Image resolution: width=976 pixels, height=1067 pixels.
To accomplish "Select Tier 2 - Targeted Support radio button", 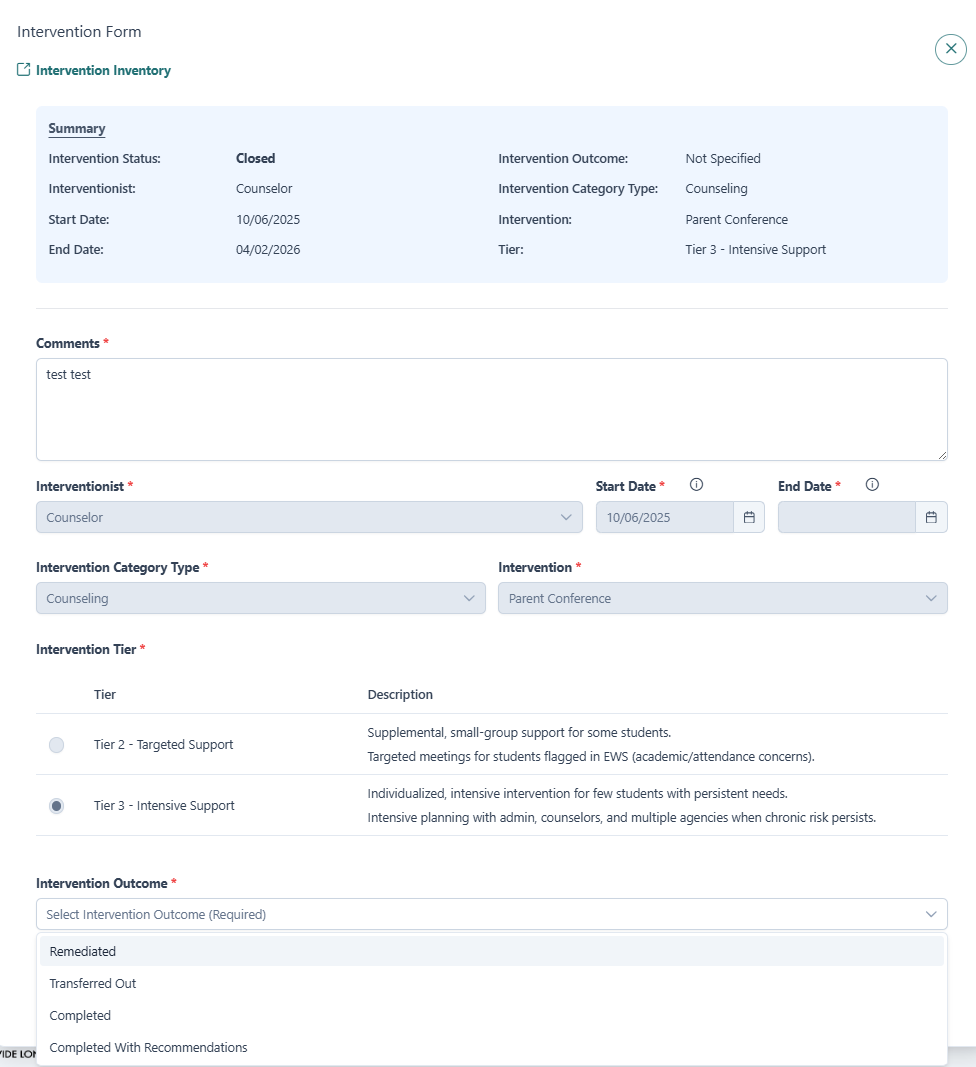I will [57, 745].
